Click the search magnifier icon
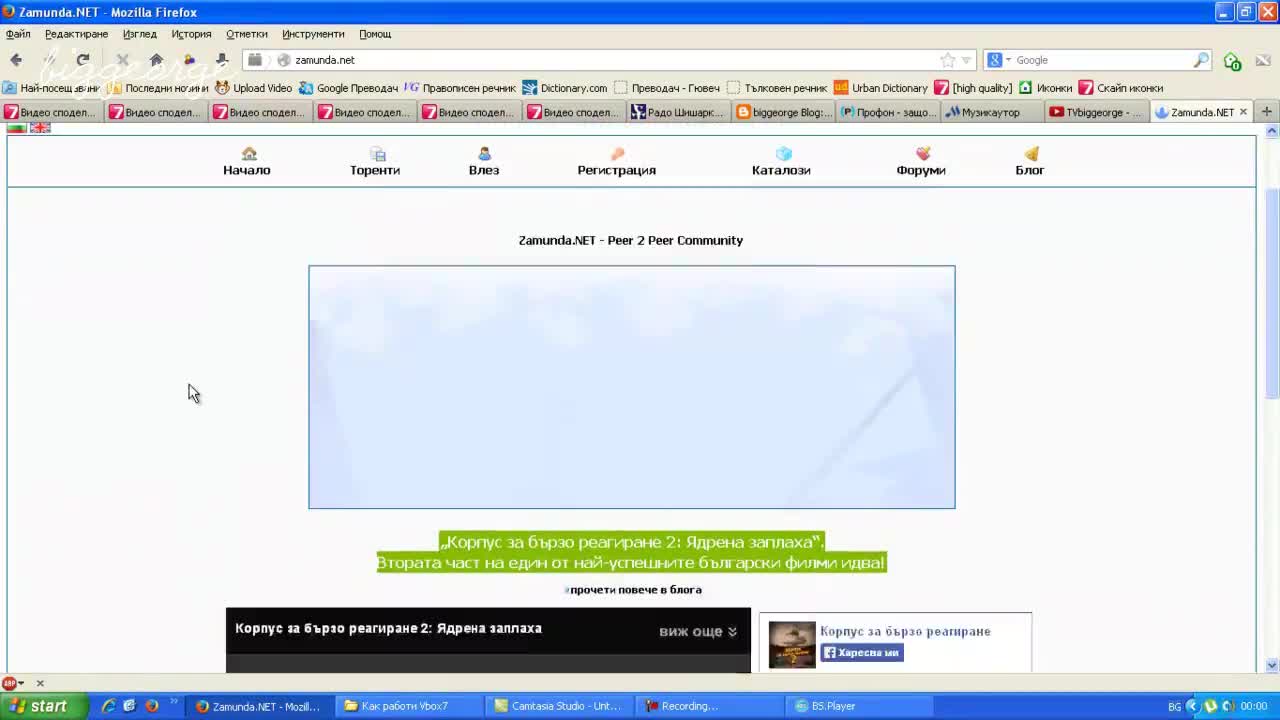The height and width of the screenshot is (720, 1280). click(1201, 60)
